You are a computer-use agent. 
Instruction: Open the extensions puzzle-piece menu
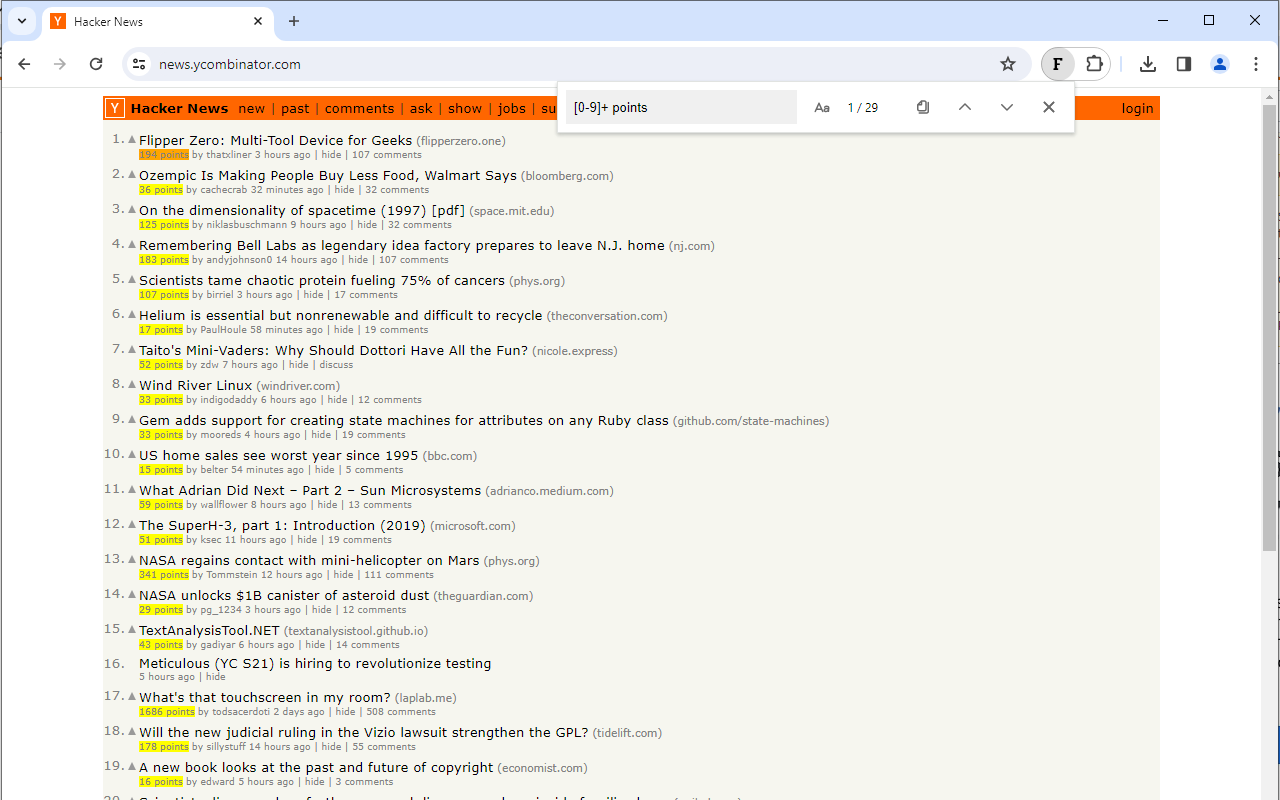coord(1093,63)
